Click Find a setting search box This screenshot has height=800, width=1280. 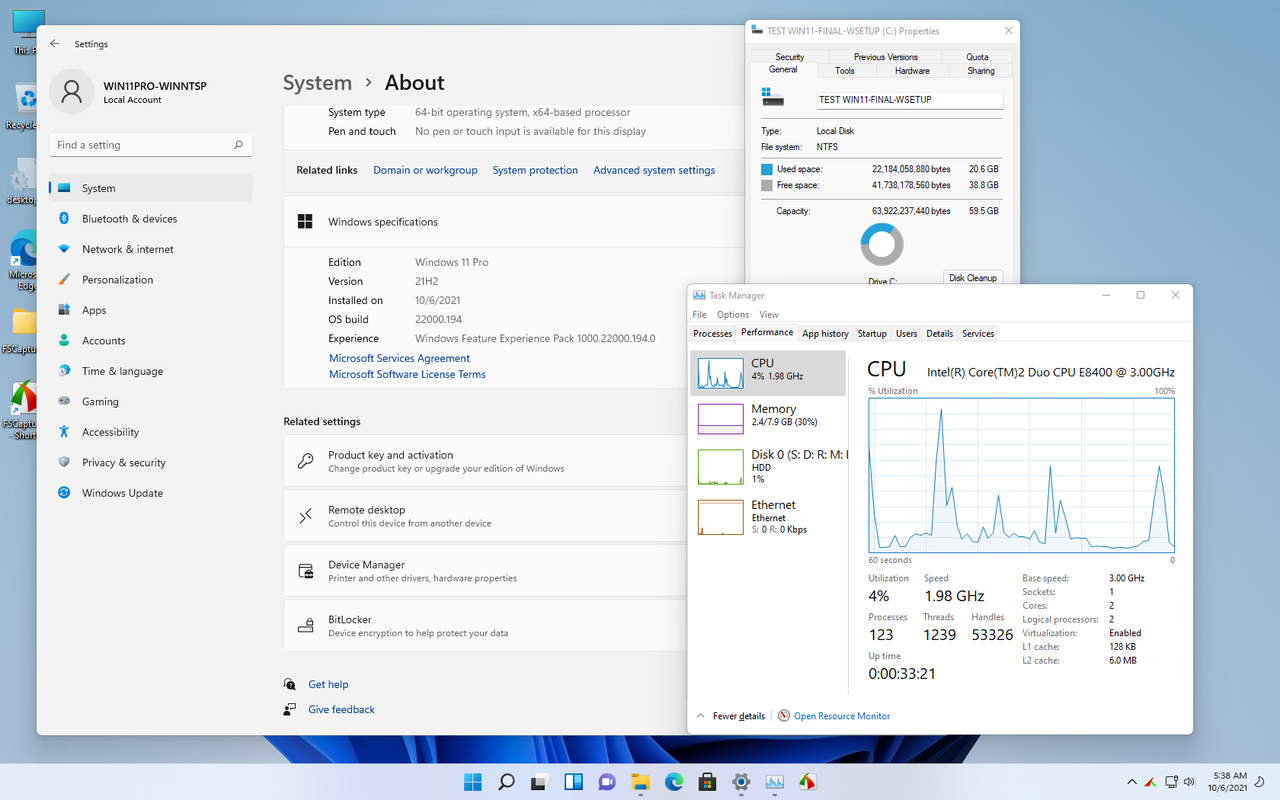[150, 145]
